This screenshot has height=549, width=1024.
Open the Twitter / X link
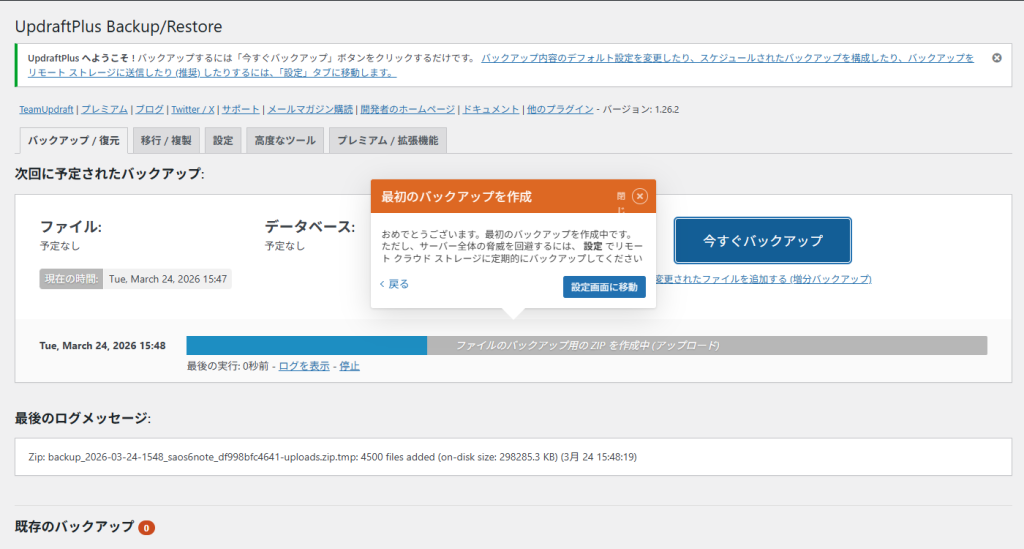tap(192, 109)
